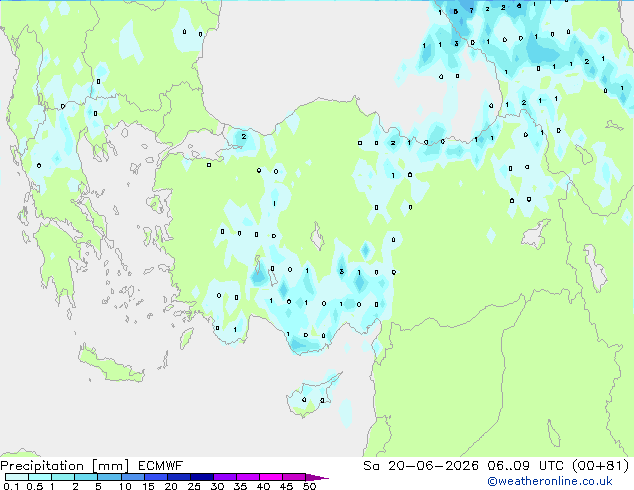Click the precipitation value '7' on the map
The height and width of the screenshot is (490, 634).
tap(471, 11)
